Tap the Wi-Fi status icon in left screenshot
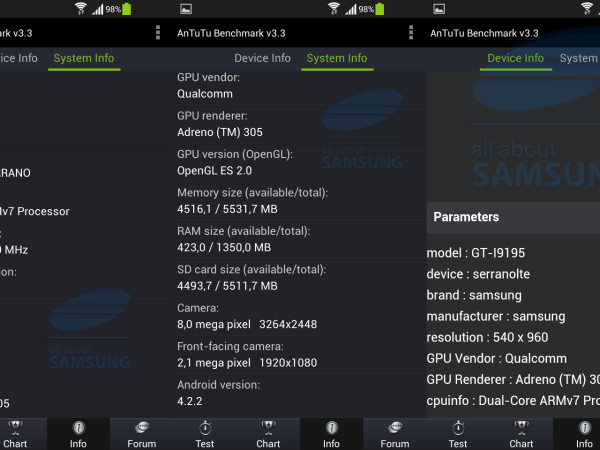Image resolution: width=600 pixels, height=450 pixels. (x=81, y=8)
